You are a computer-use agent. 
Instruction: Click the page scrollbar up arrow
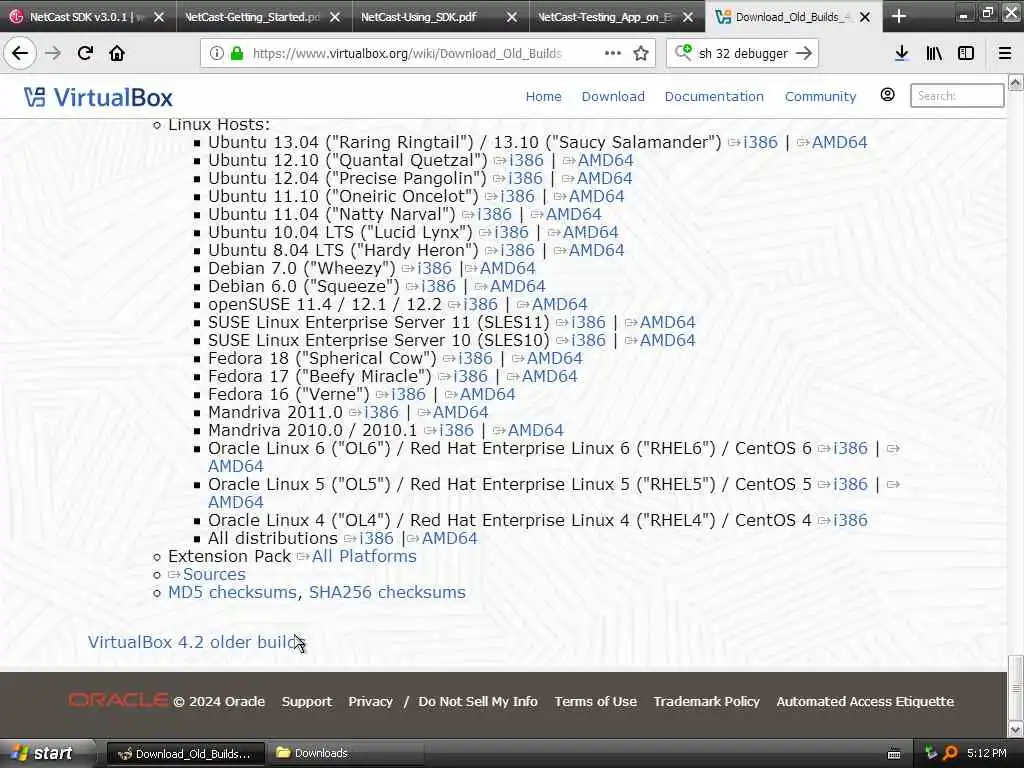[1016, 82]
